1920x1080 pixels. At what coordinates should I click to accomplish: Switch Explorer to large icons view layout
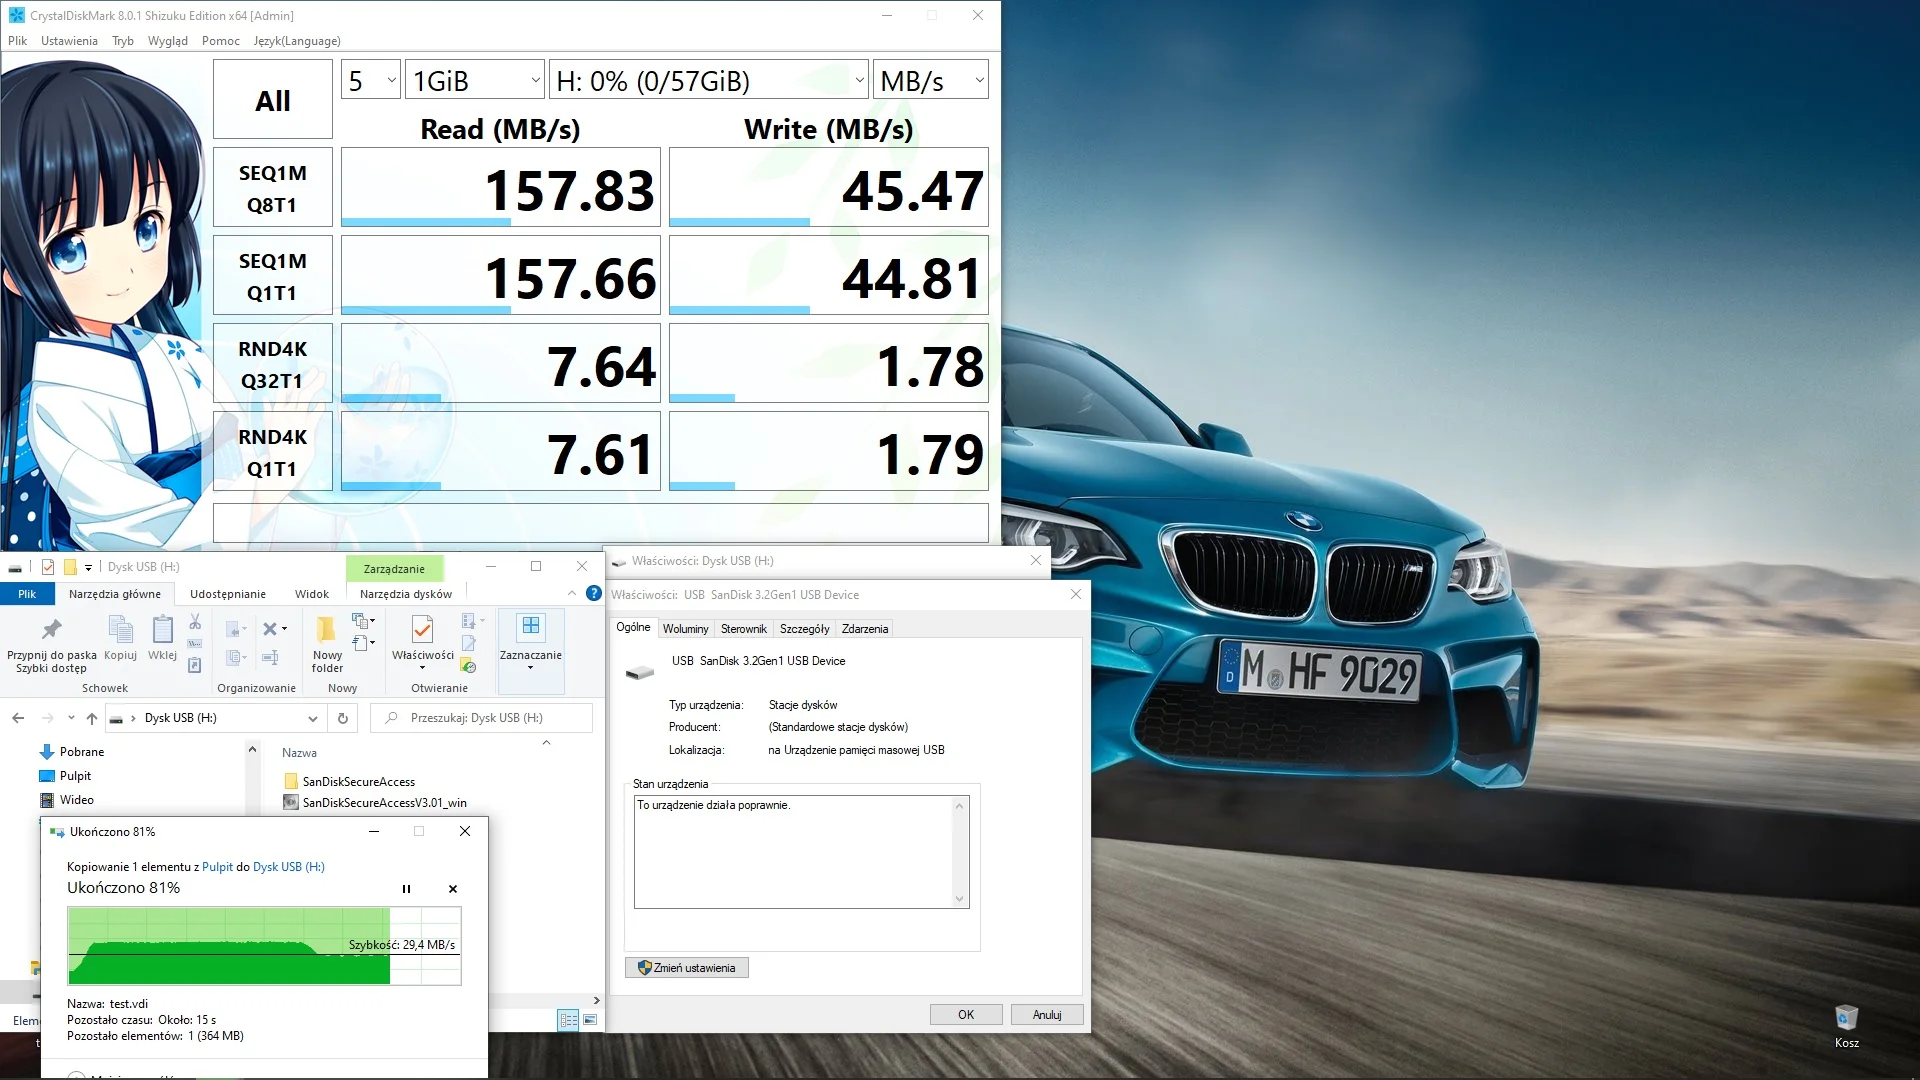point(590,1020)
